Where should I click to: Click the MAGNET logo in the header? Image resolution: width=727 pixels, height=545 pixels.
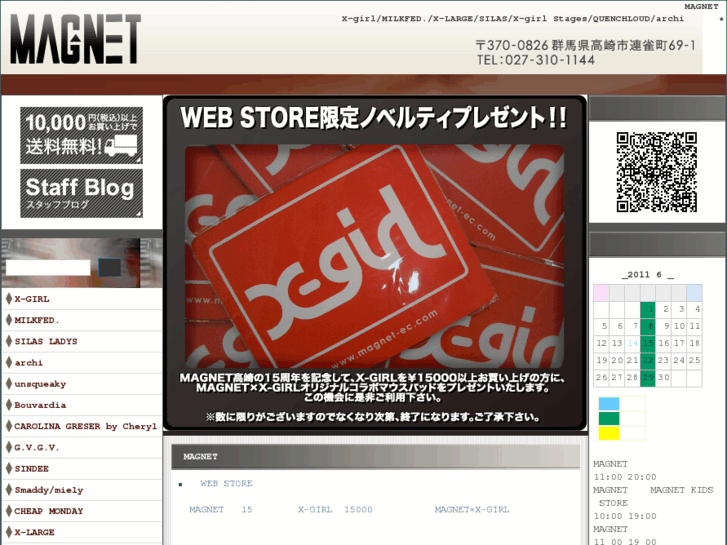(x=75, y=39)
